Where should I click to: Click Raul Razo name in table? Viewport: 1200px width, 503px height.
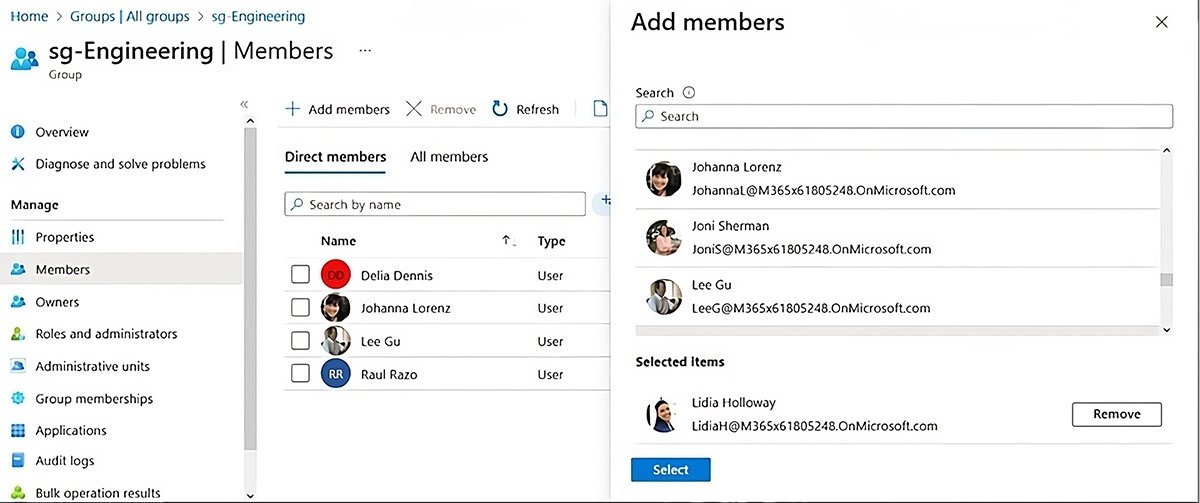[x=389, y=374]
